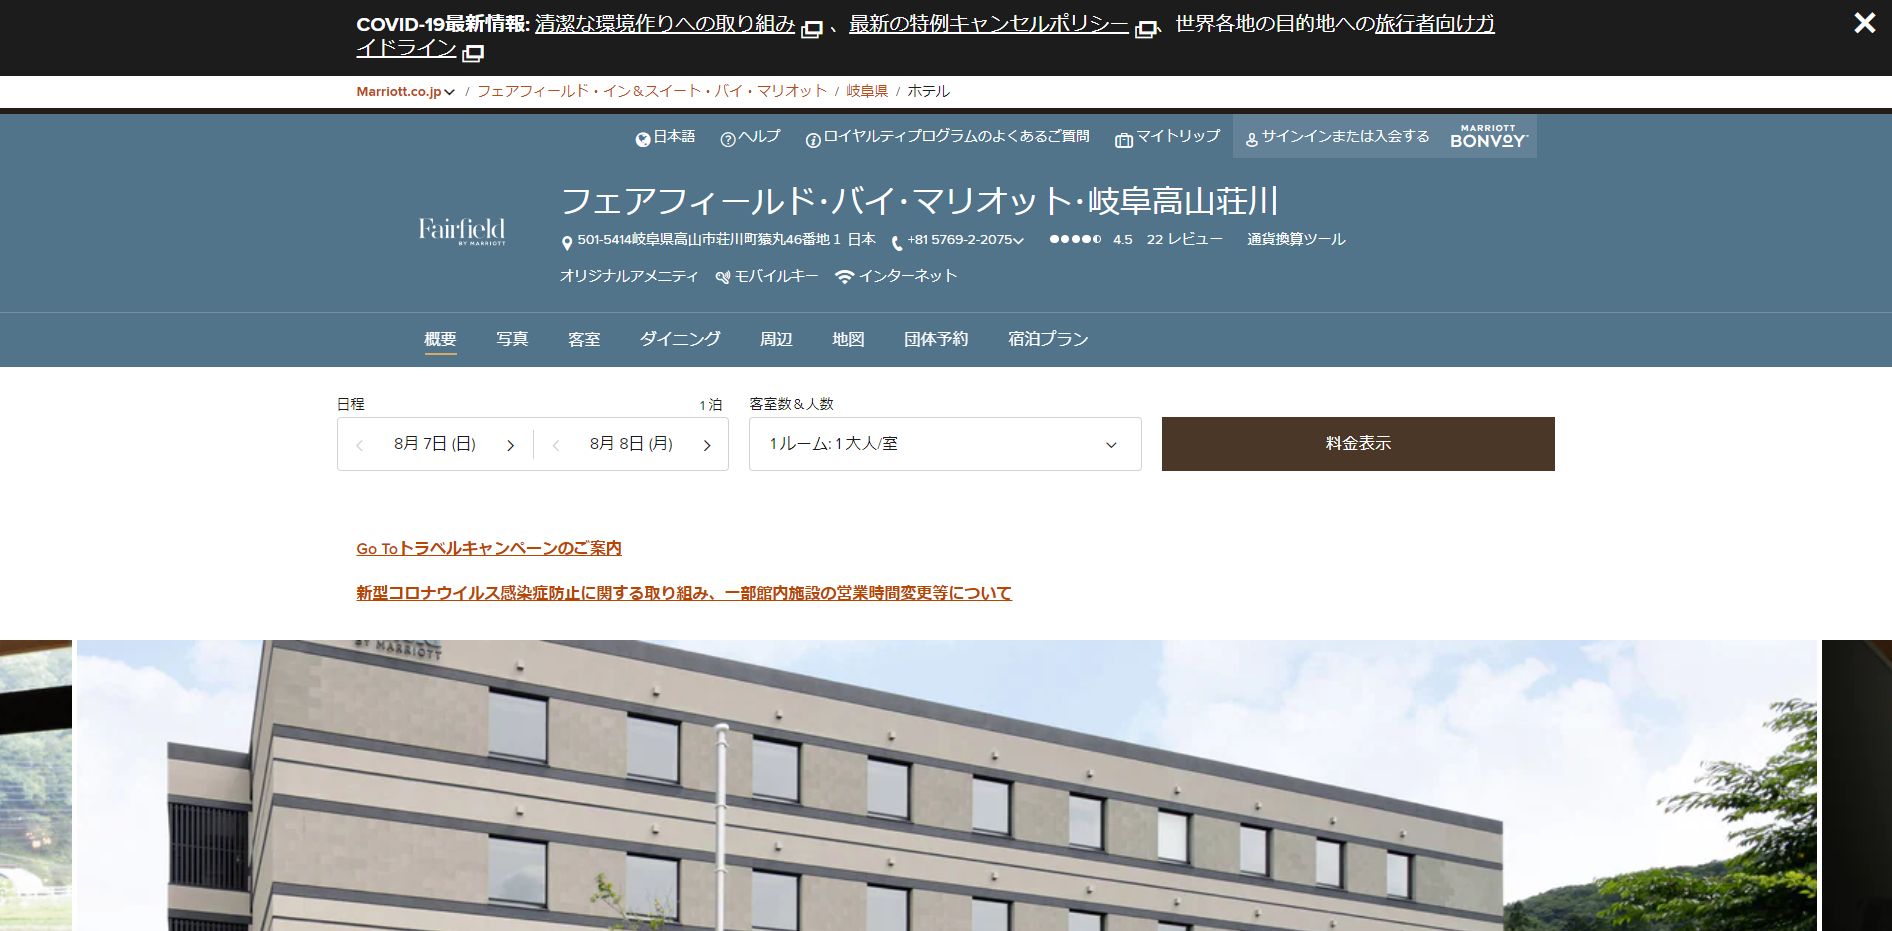Open the Go Toトラベルキャンペーンのご案内 link
The height and width of the screenshot is (931, 1892).
coord(489,548)
